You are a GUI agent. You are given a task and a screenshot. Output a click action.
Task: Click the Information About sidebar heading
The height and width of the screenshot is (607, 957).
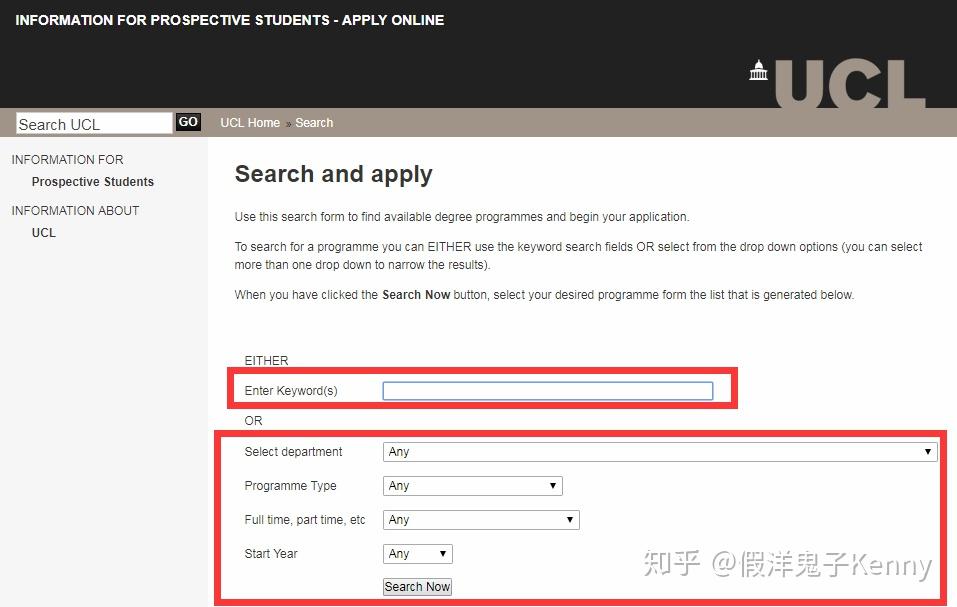[74, 210]
